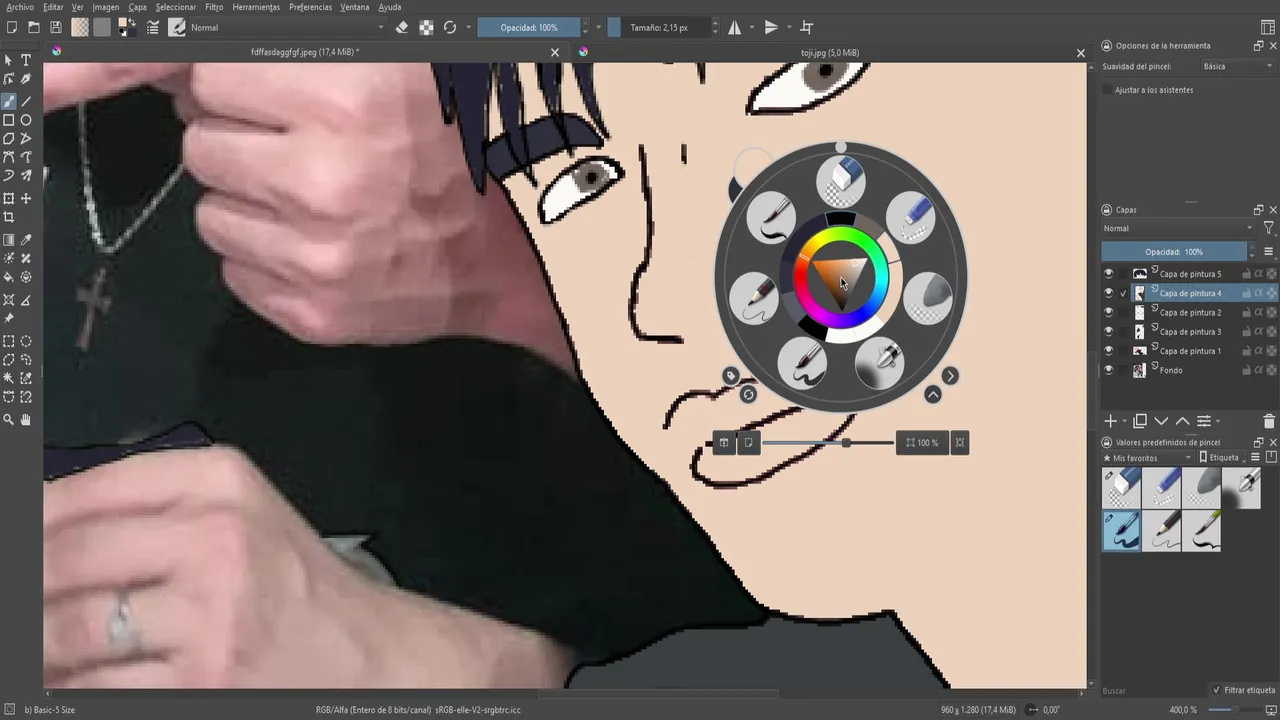Image resolution: width=1280 pixels, height=720 pixels.
Task: Expand the add layer arrow menu
Action: pos(1124,421)
